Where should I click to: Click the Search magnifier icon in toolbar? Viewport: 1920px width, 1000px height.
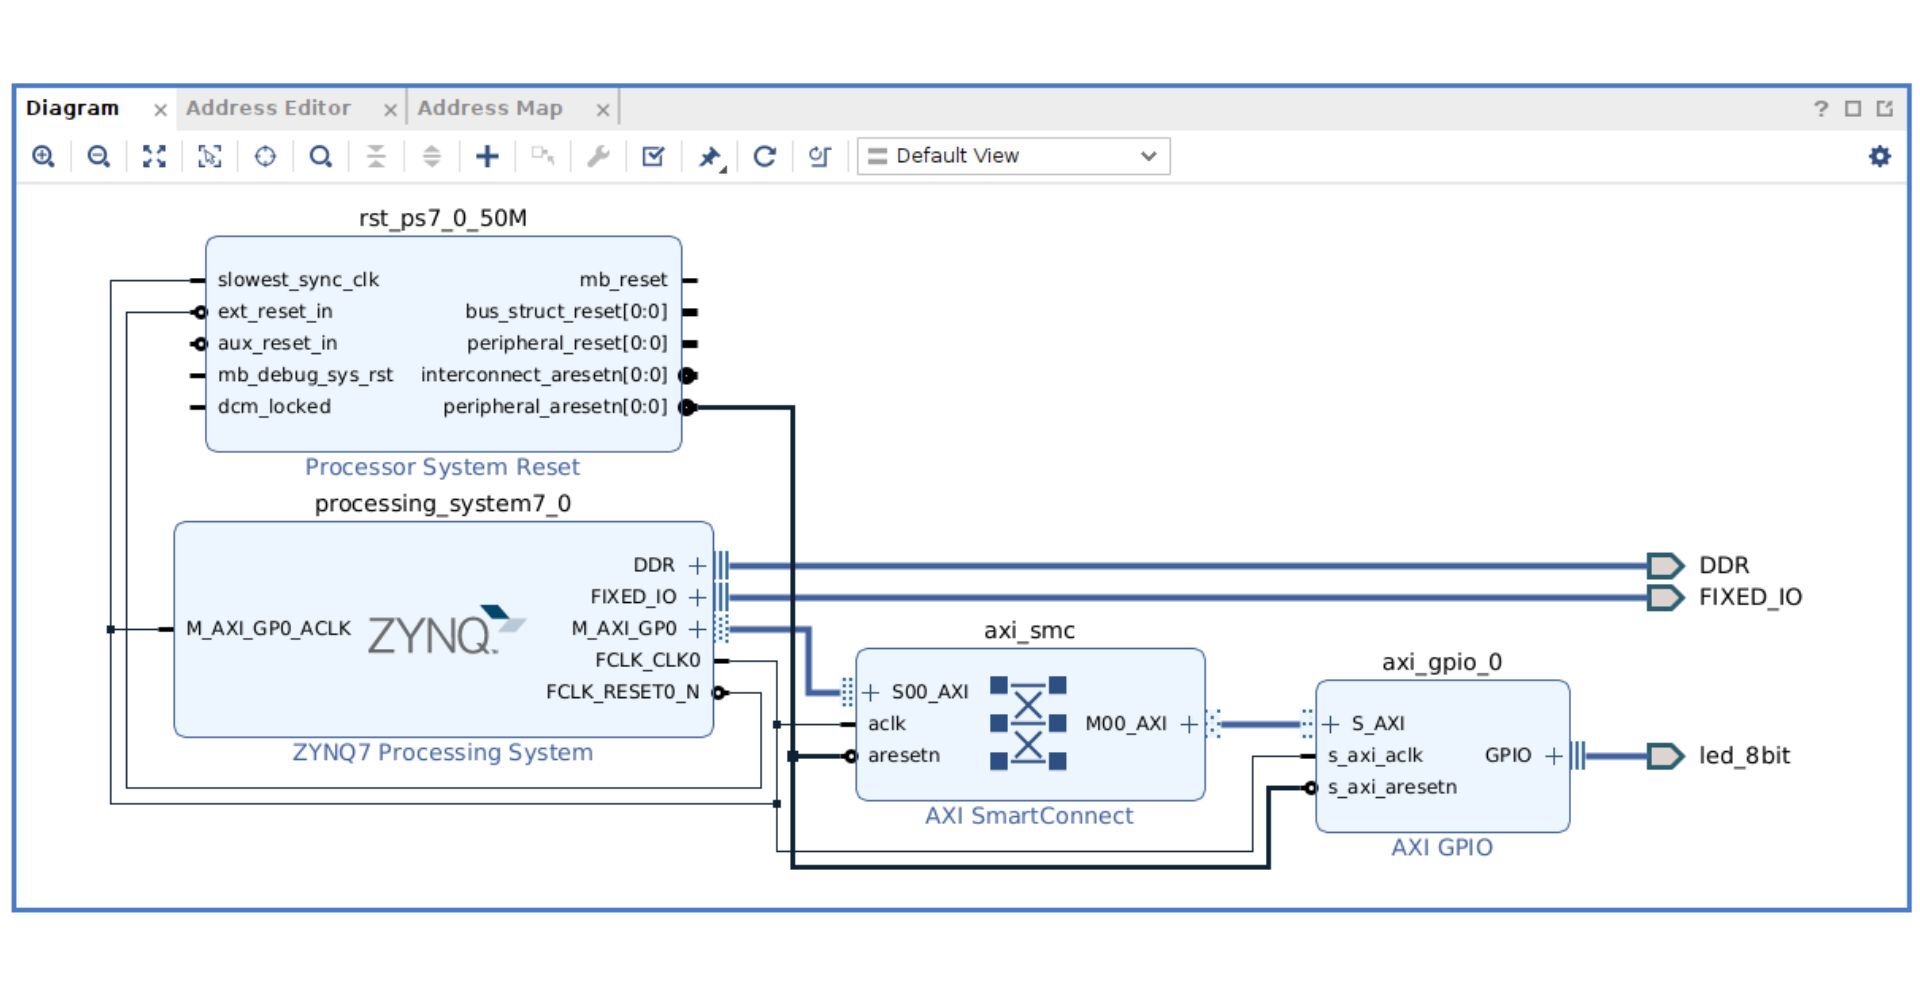click(x=320, y=156)
